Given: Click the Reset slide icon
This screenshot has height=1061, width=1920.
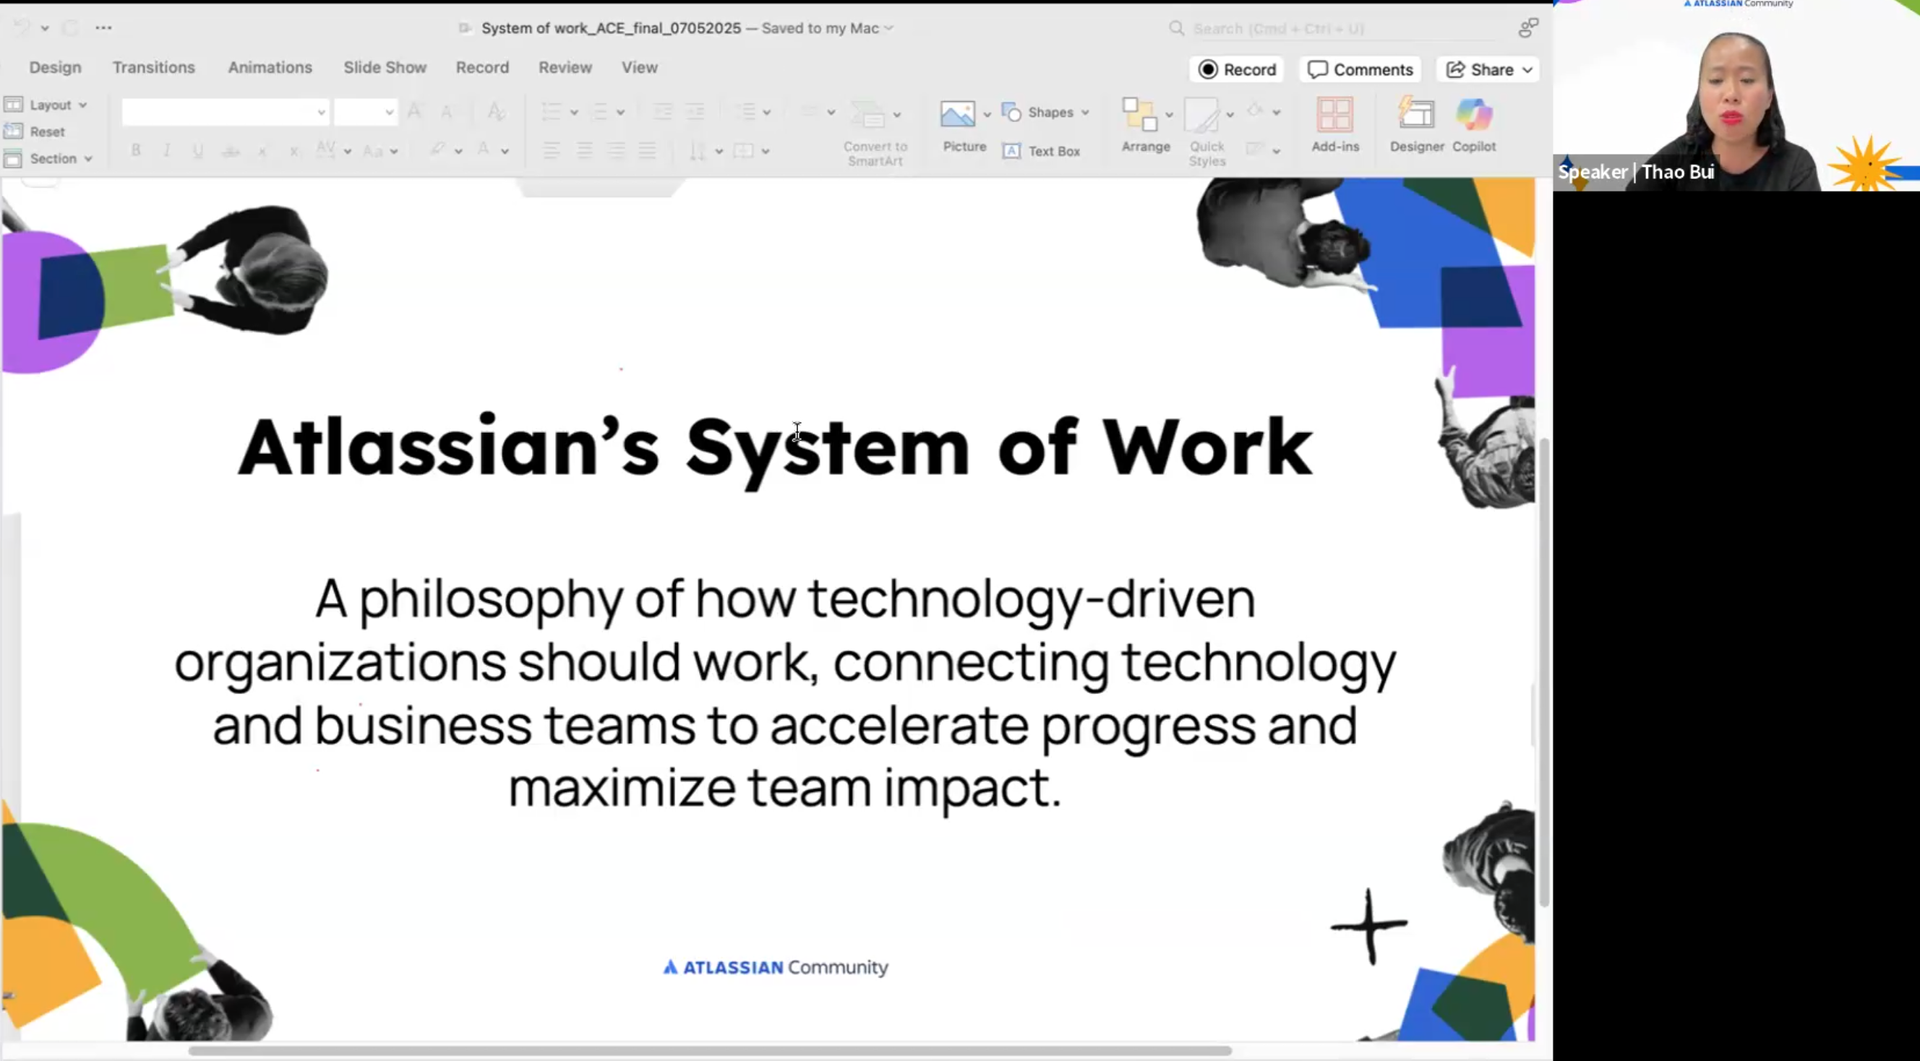Looking at the screenshot, I should pos(14,131).
